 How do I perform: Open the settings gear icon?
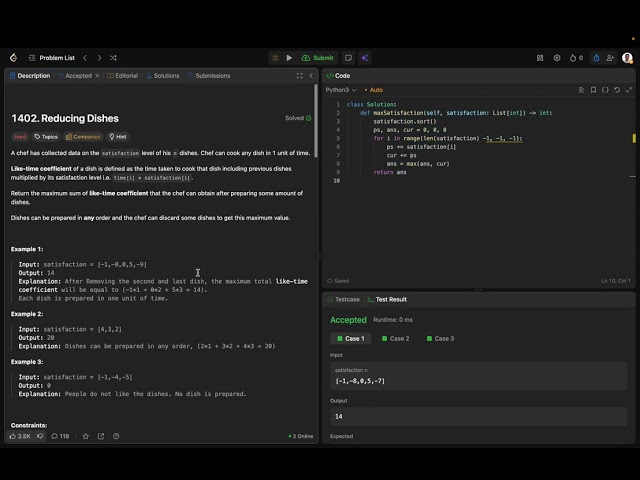pyautogui.click(x=557, y=58)
